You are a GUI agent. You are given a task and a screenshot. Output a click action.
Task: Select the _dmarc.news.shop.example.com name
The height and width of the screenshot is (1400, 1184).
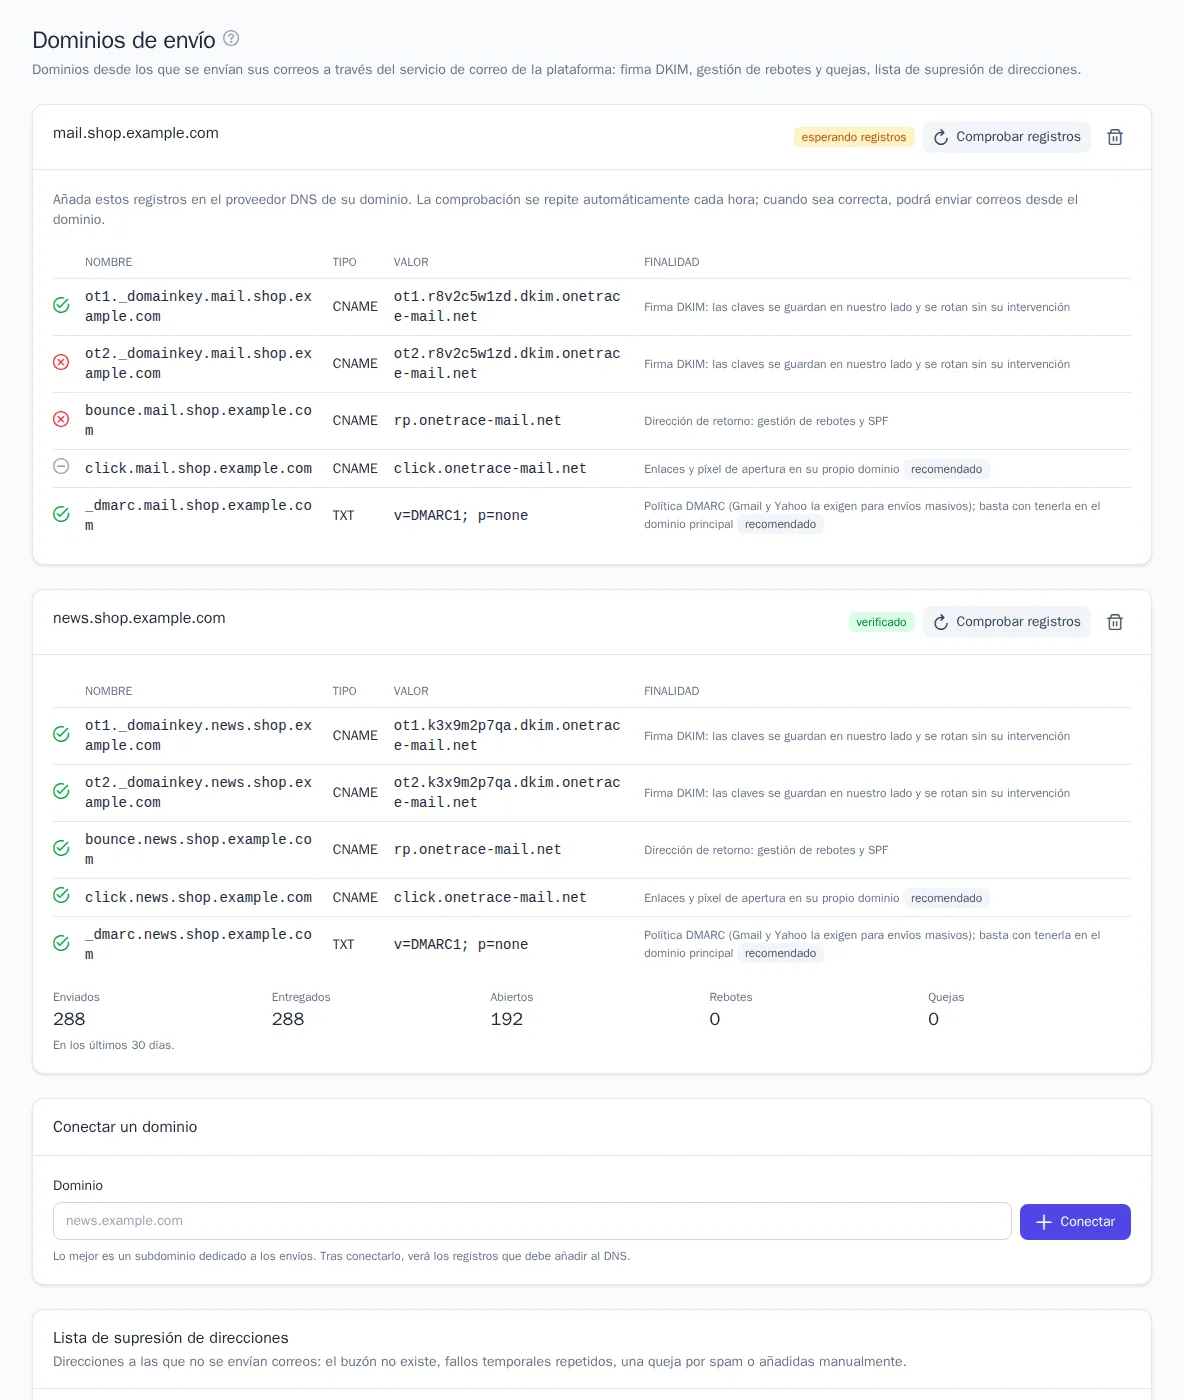click(x=198, y=944)
